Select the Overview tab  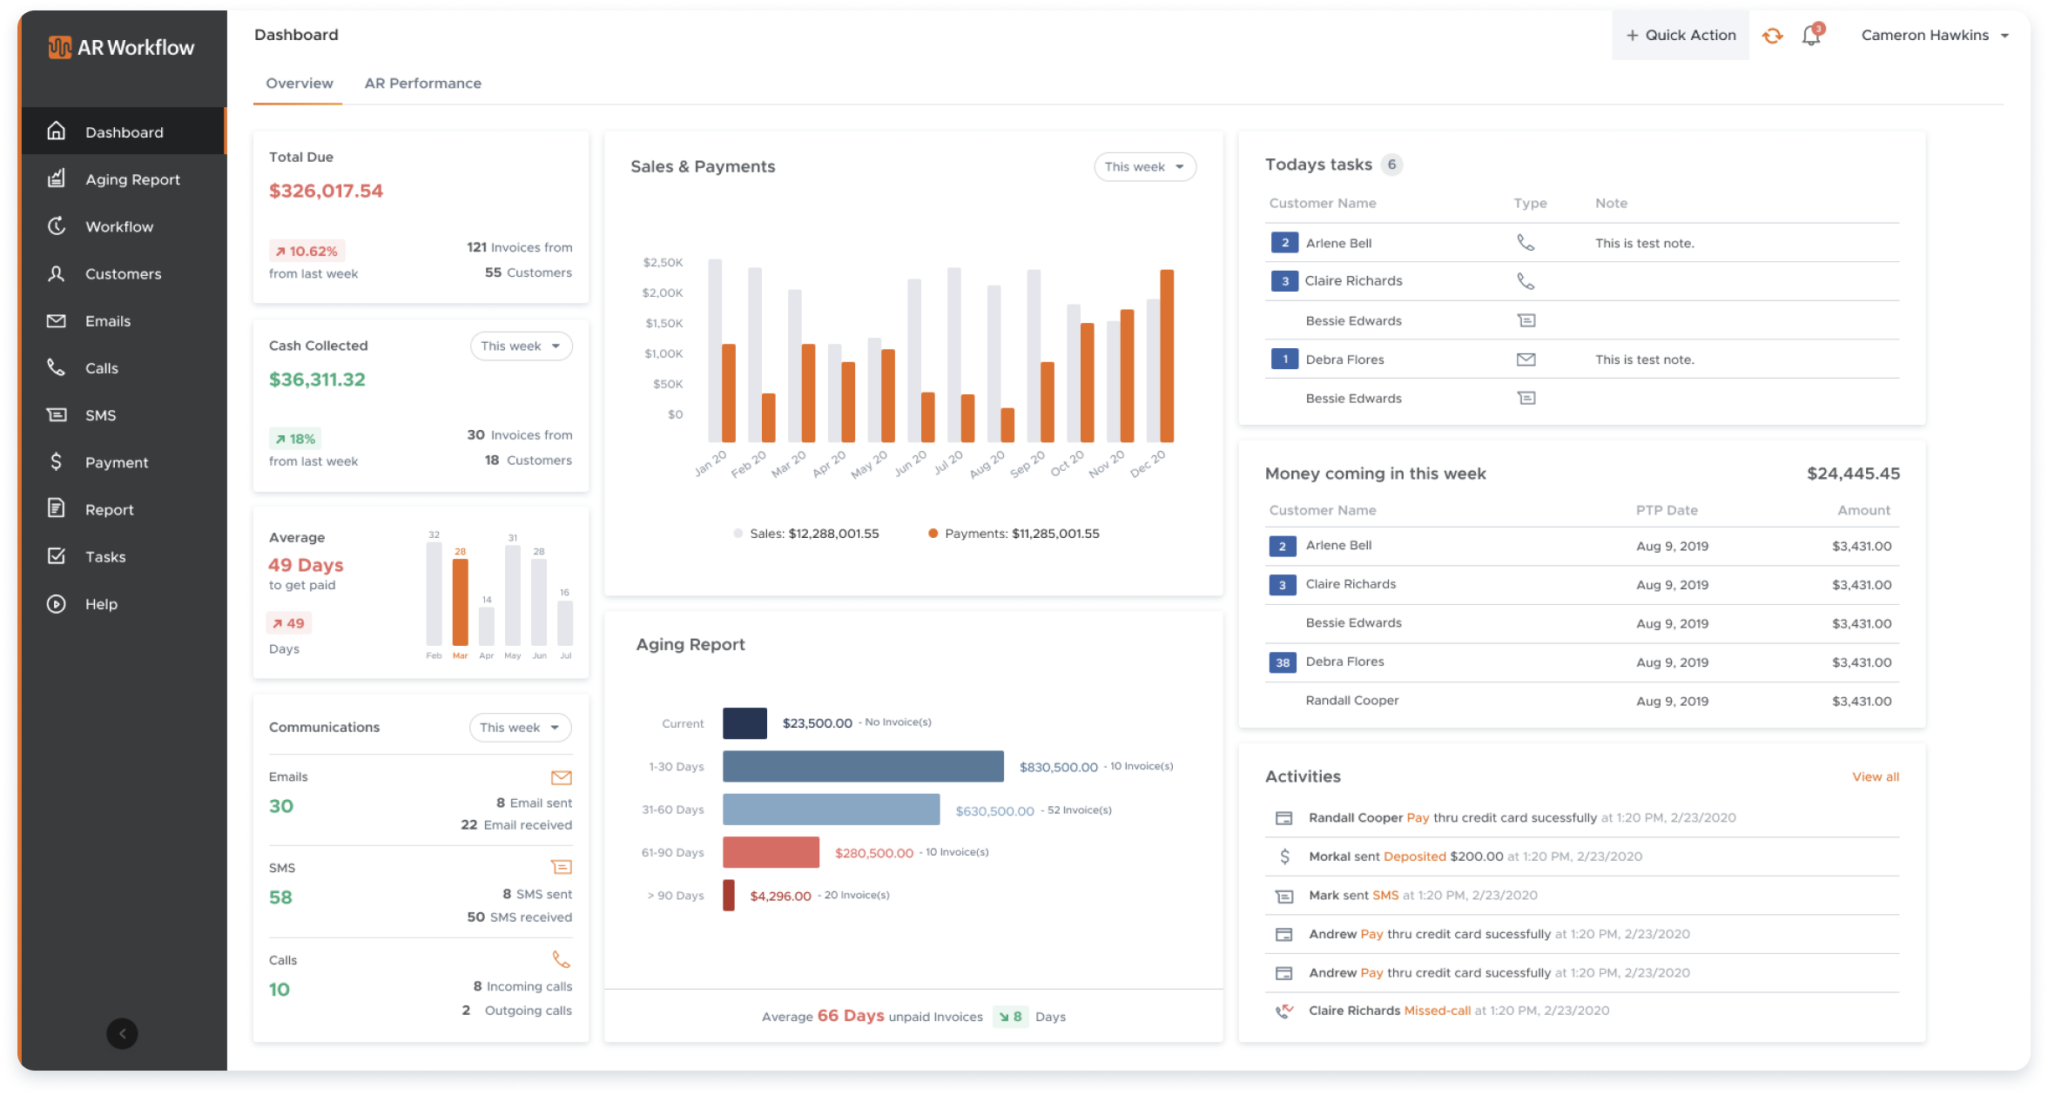(298, 83)
